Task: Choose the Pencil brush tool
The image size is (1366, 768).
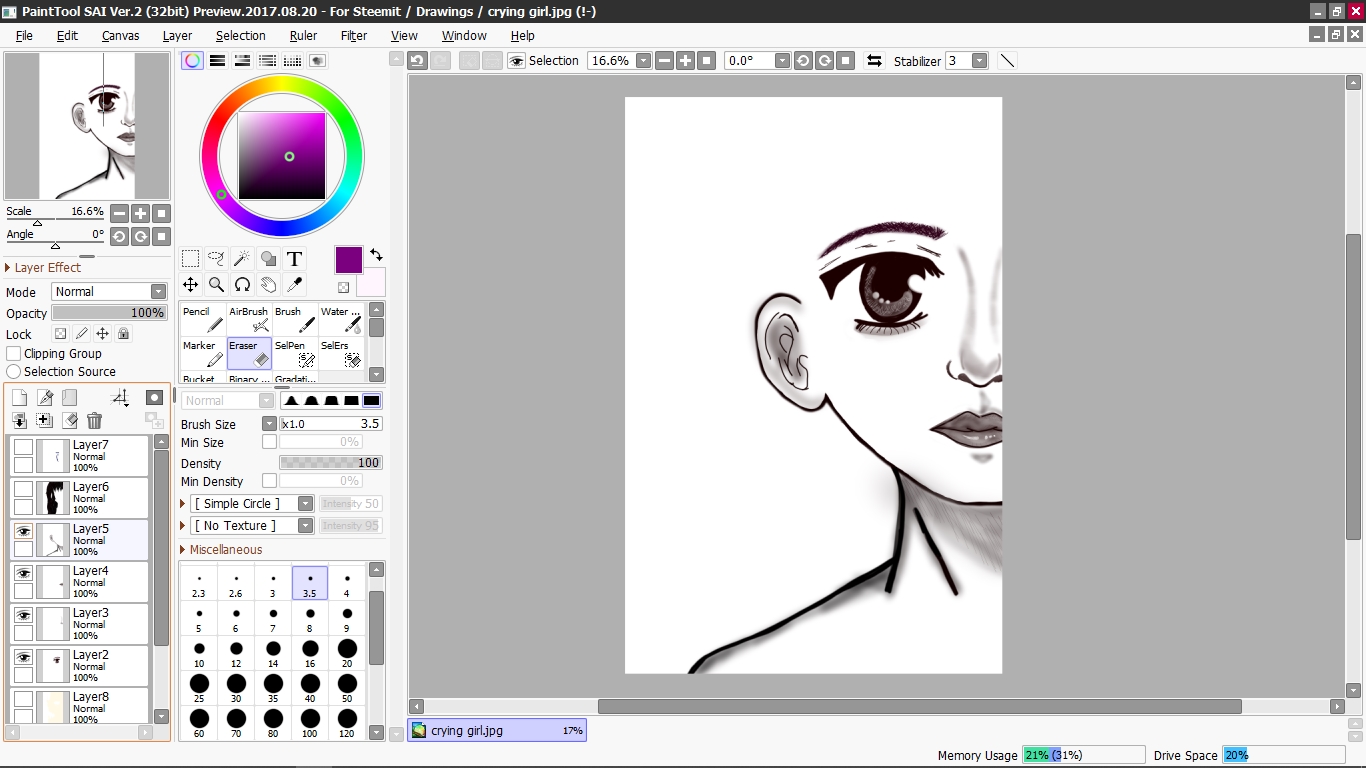Action: click(203, 319)
